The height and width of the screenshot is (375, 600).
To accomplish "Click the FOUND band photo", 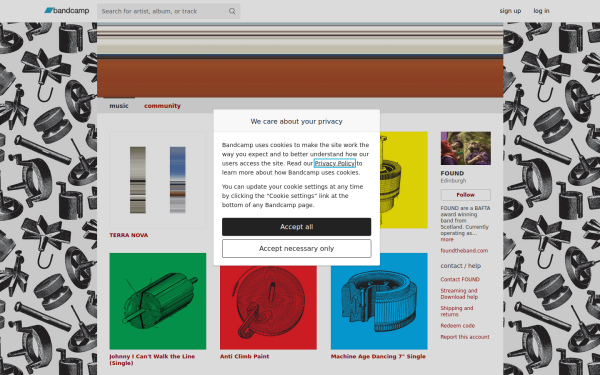I will [x=466, y=148].
